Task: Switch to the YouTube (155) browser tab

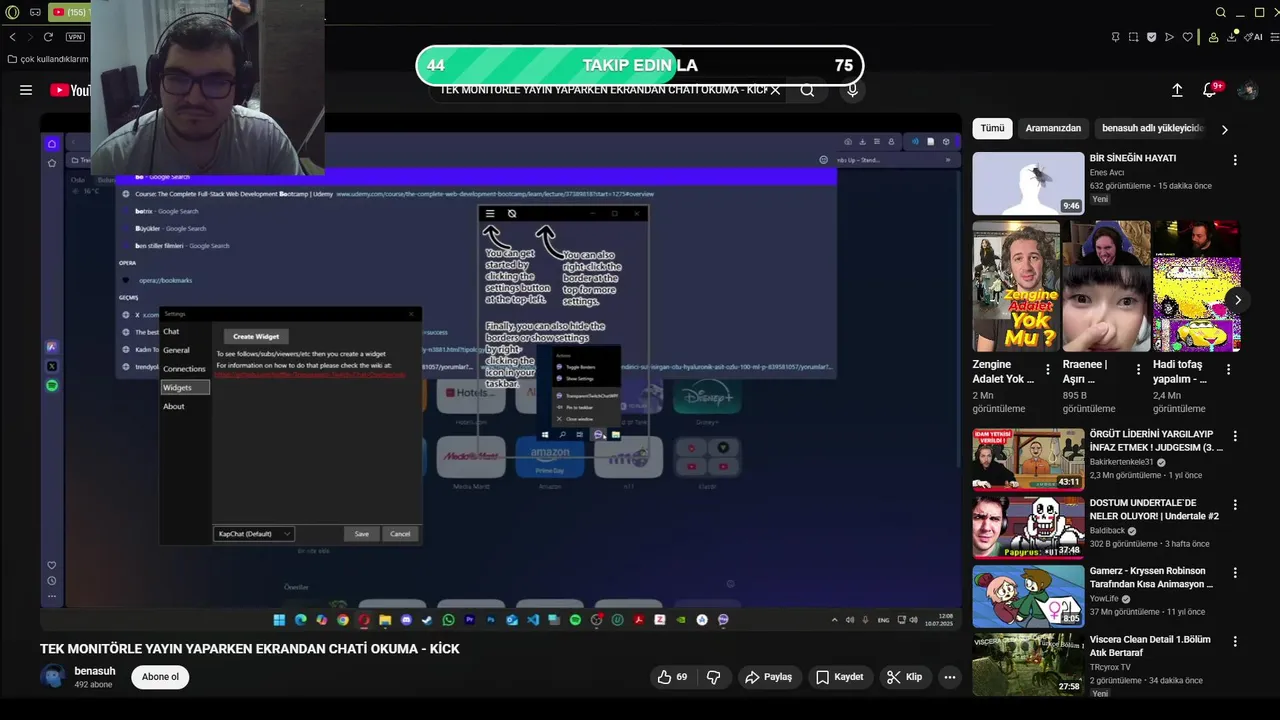Action: (x=68, y=12)
